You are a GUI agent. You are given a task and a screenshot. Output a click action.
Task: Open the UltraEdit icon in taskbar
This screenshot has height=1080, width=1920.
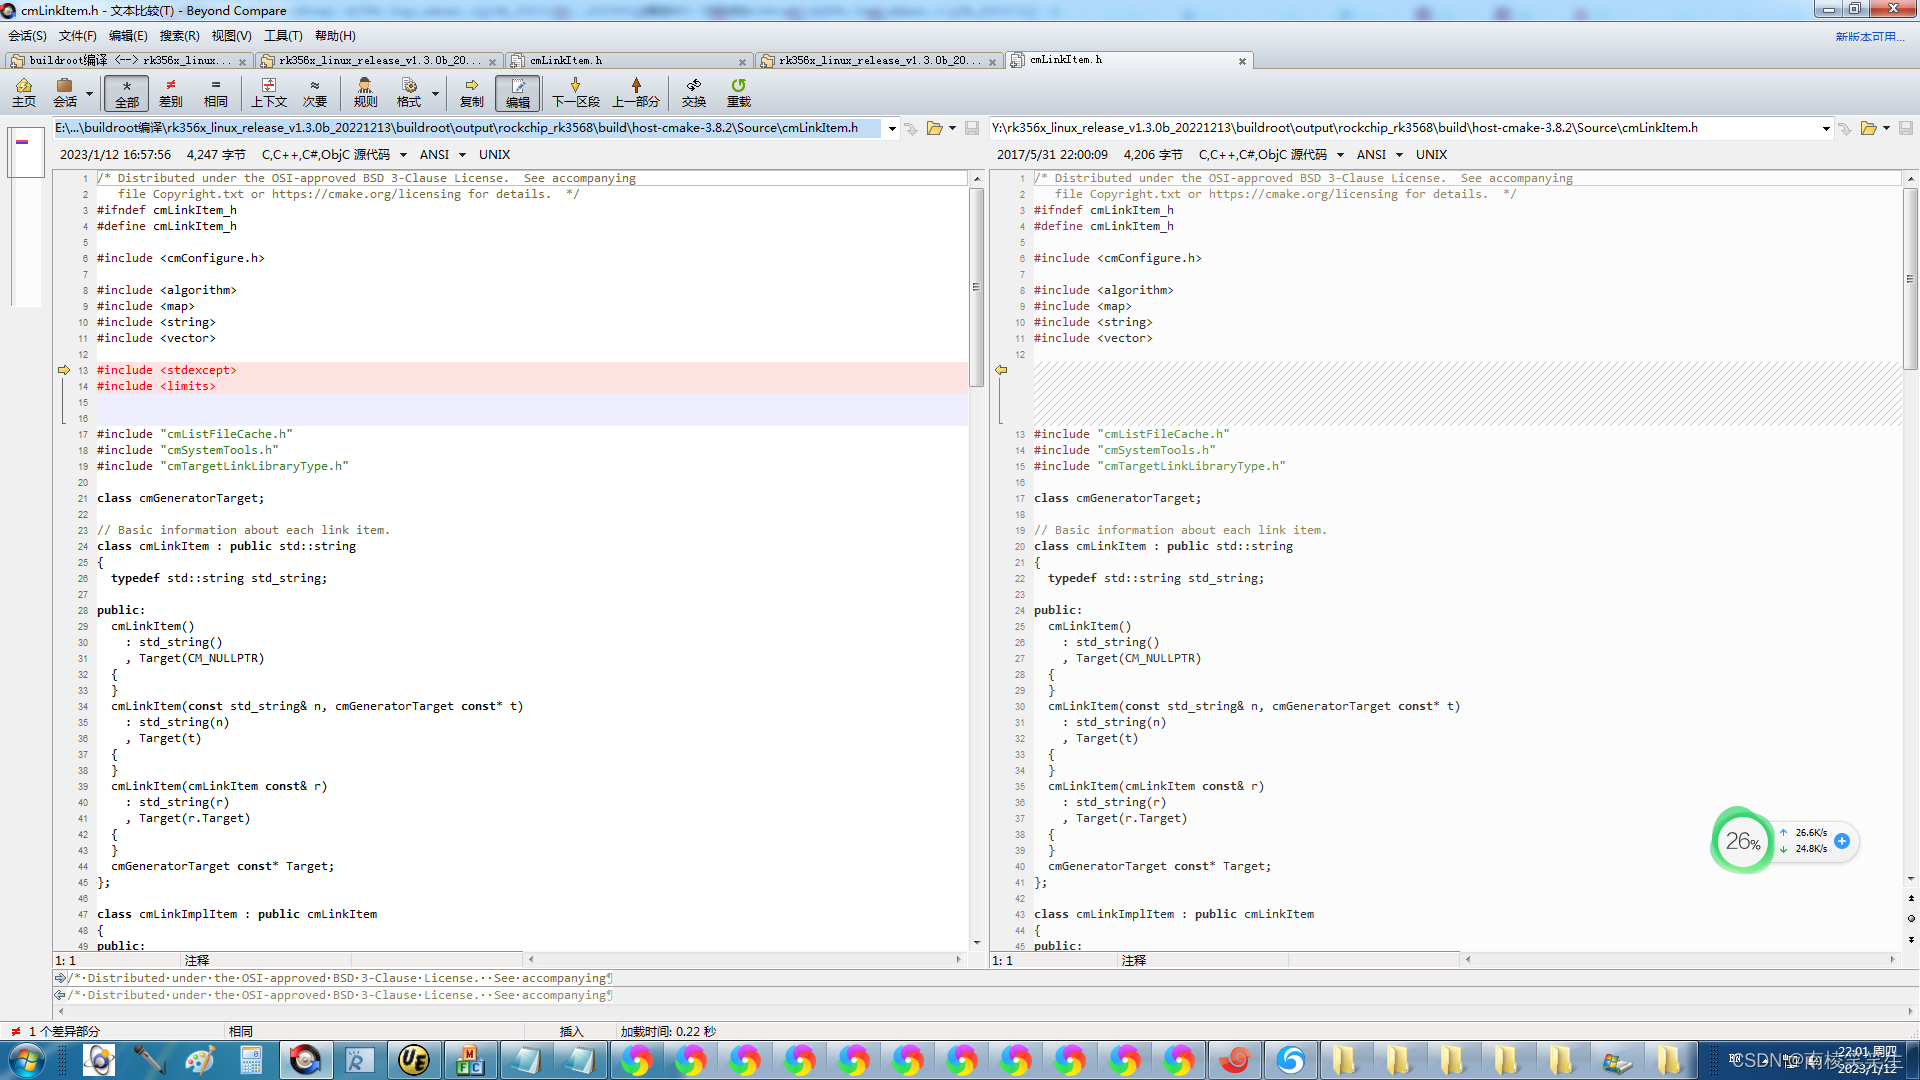point(413,1059)
